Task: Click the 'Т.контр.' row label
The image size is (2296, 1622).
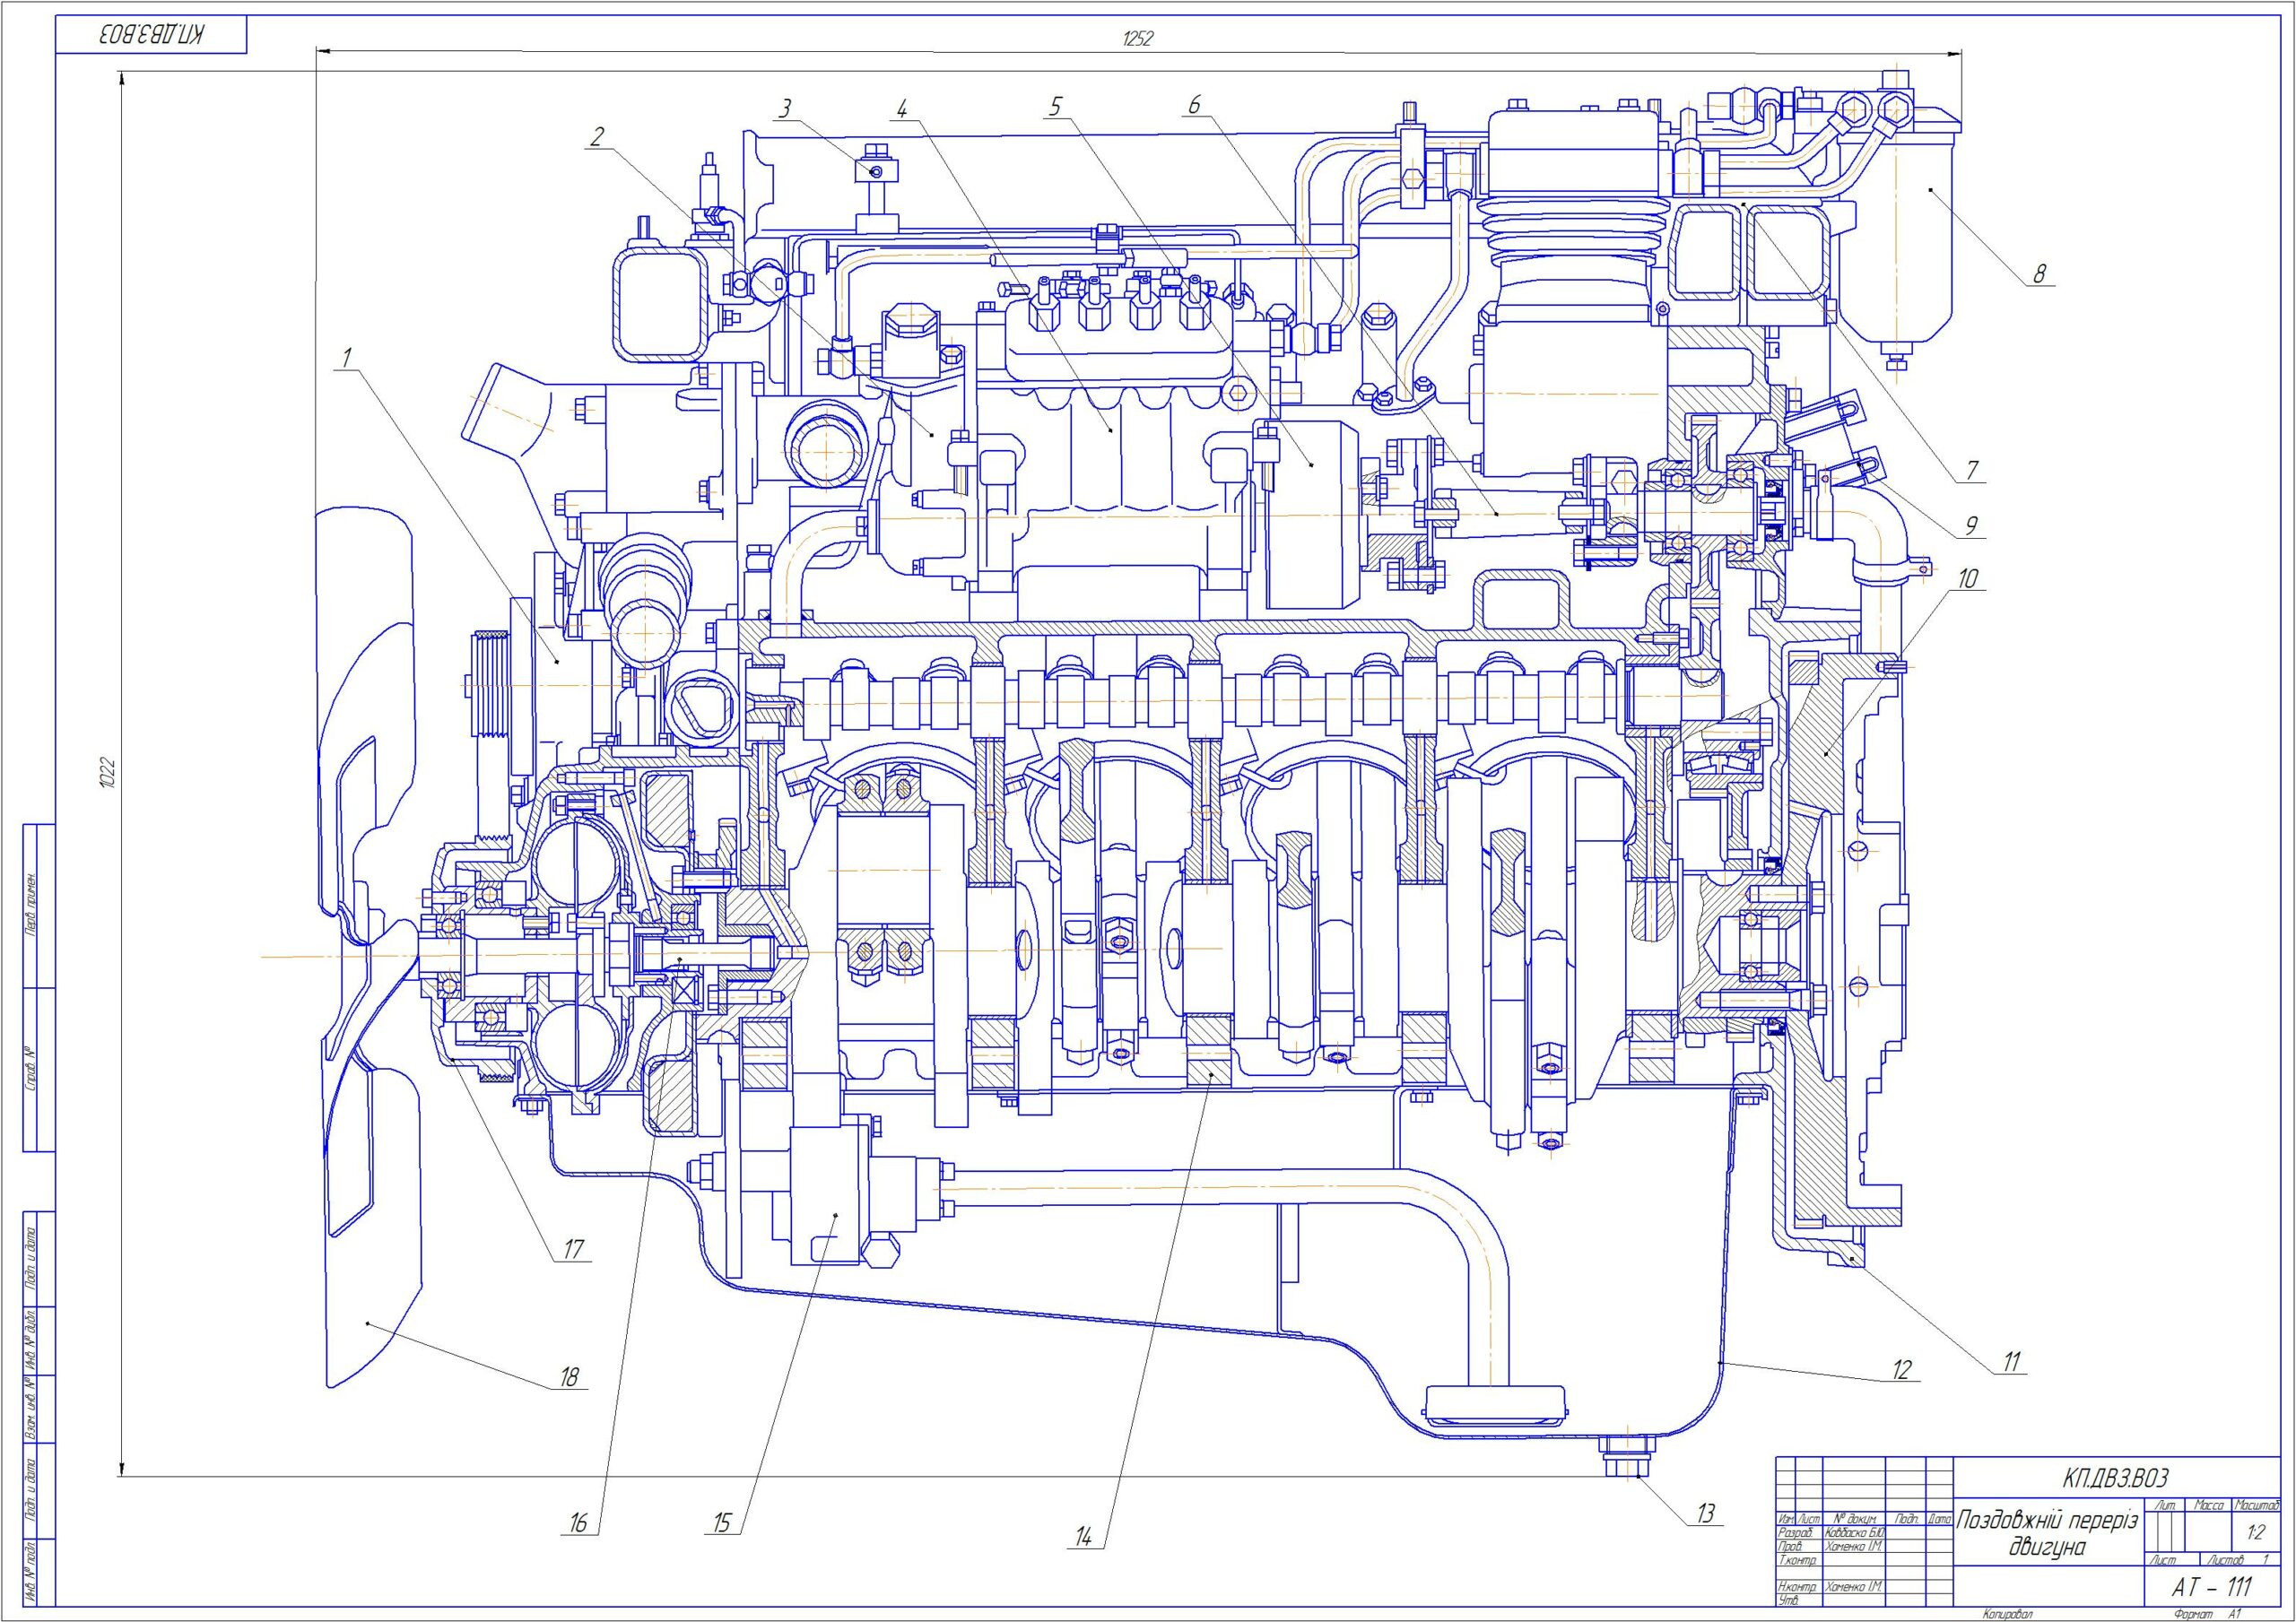Action: (x=1798, y=1560)
